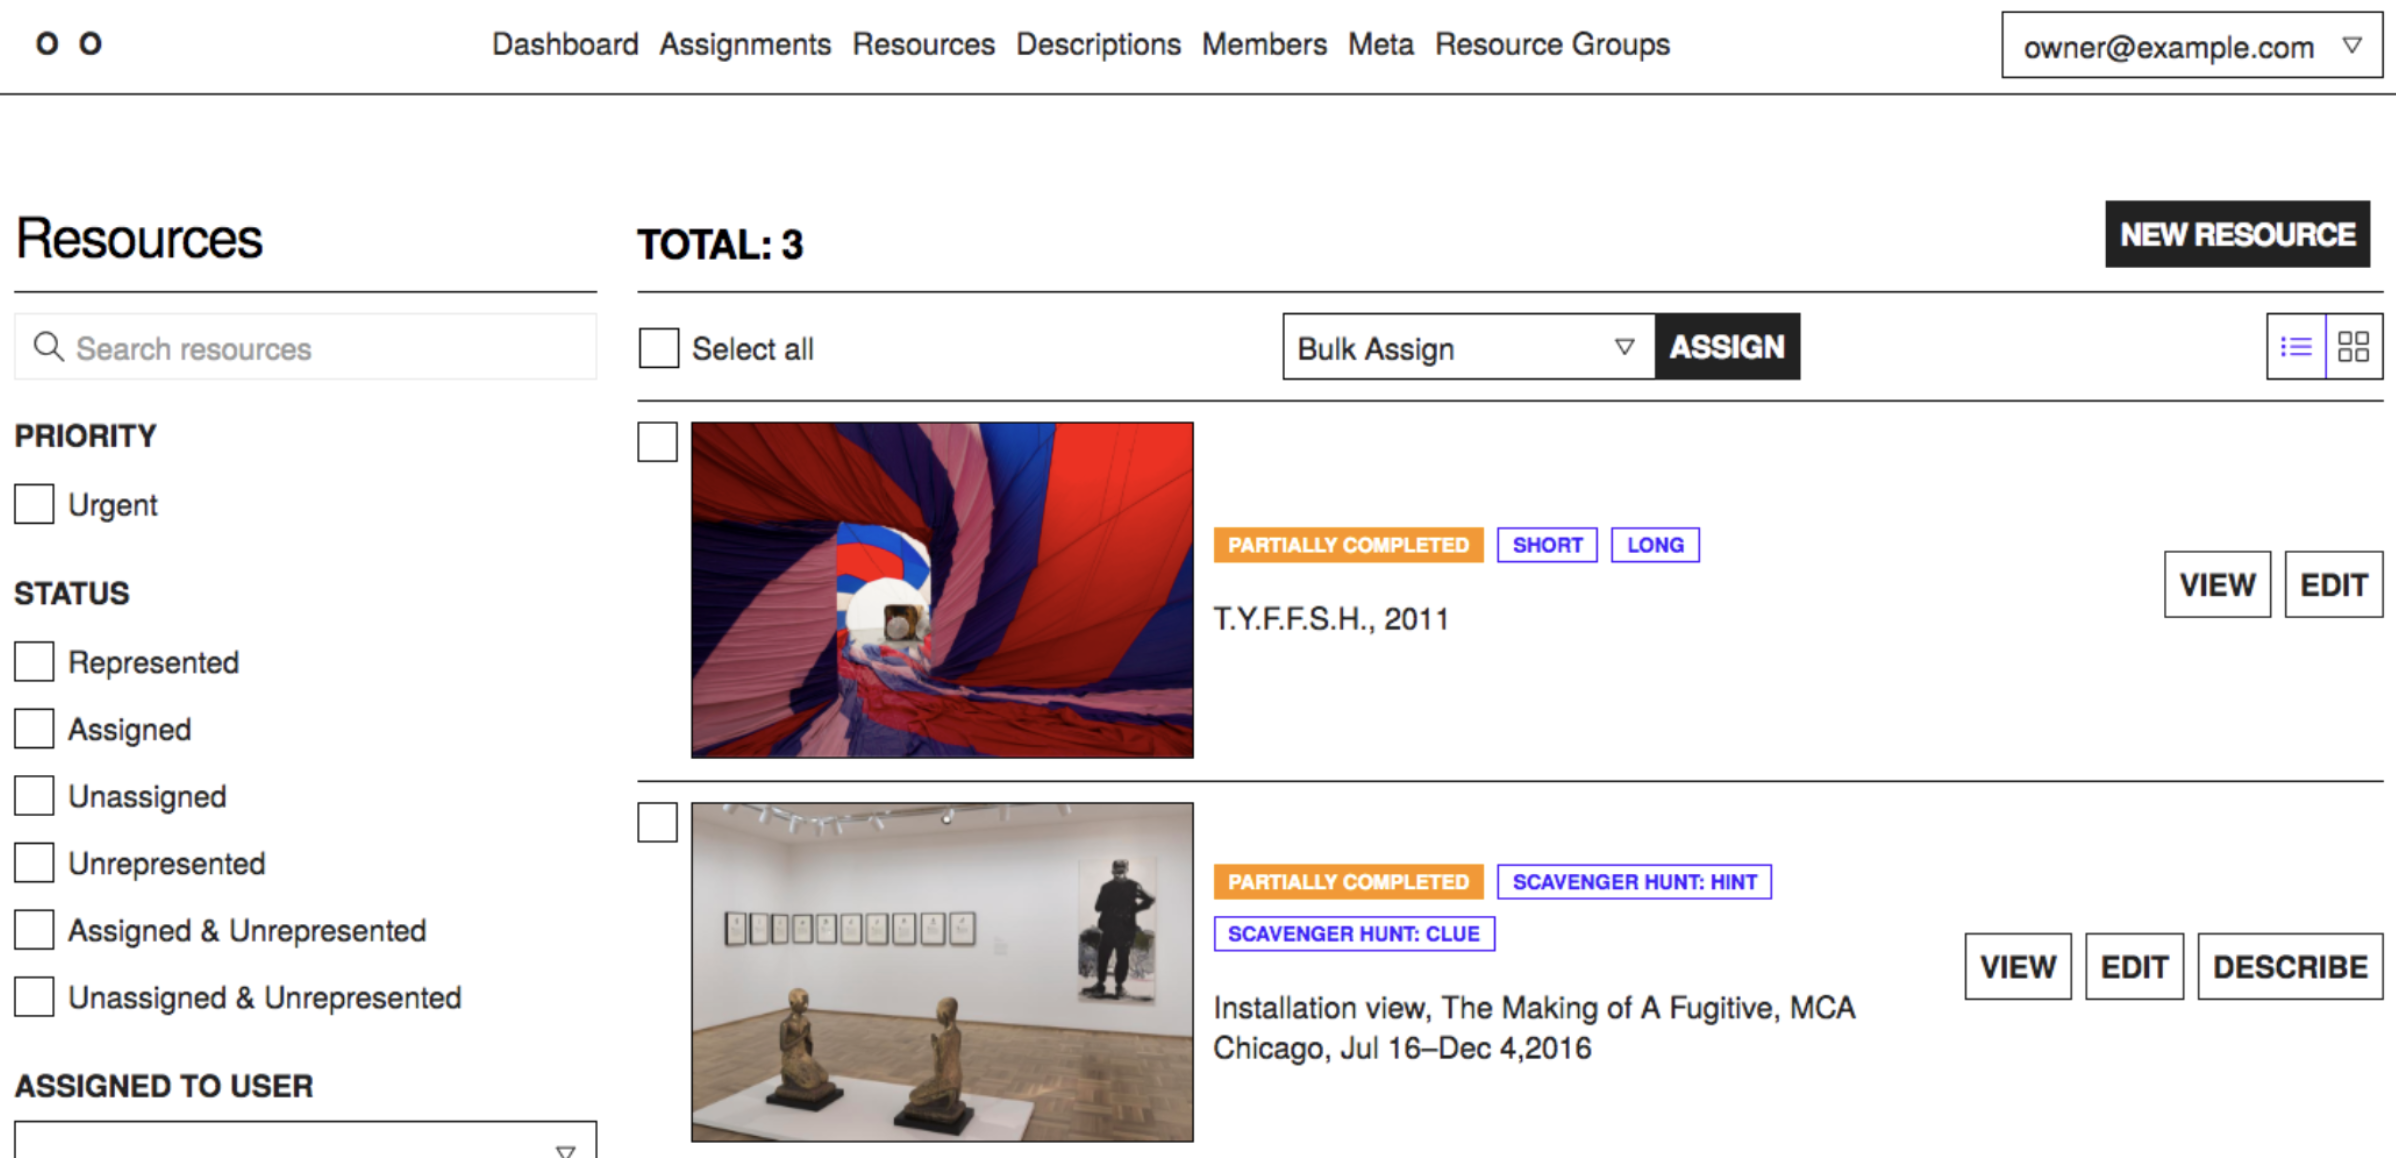Check the Unassigned status filter

tap(34, 795)
